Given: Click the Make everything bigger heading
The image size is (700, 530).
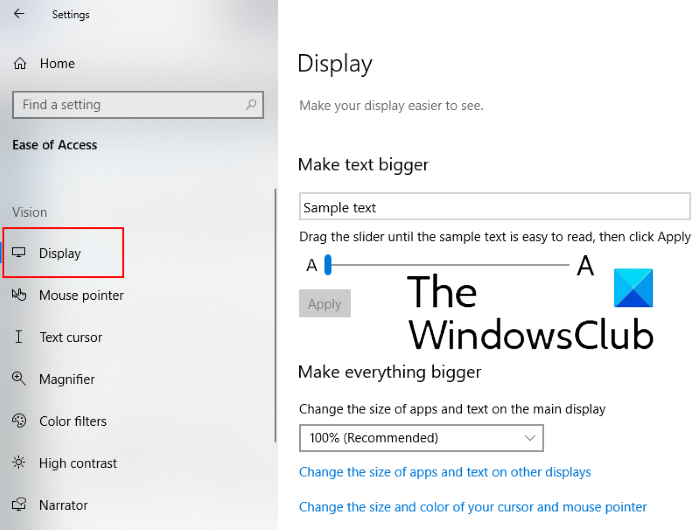Looking at the screenshot, I should tap(389, 372).
